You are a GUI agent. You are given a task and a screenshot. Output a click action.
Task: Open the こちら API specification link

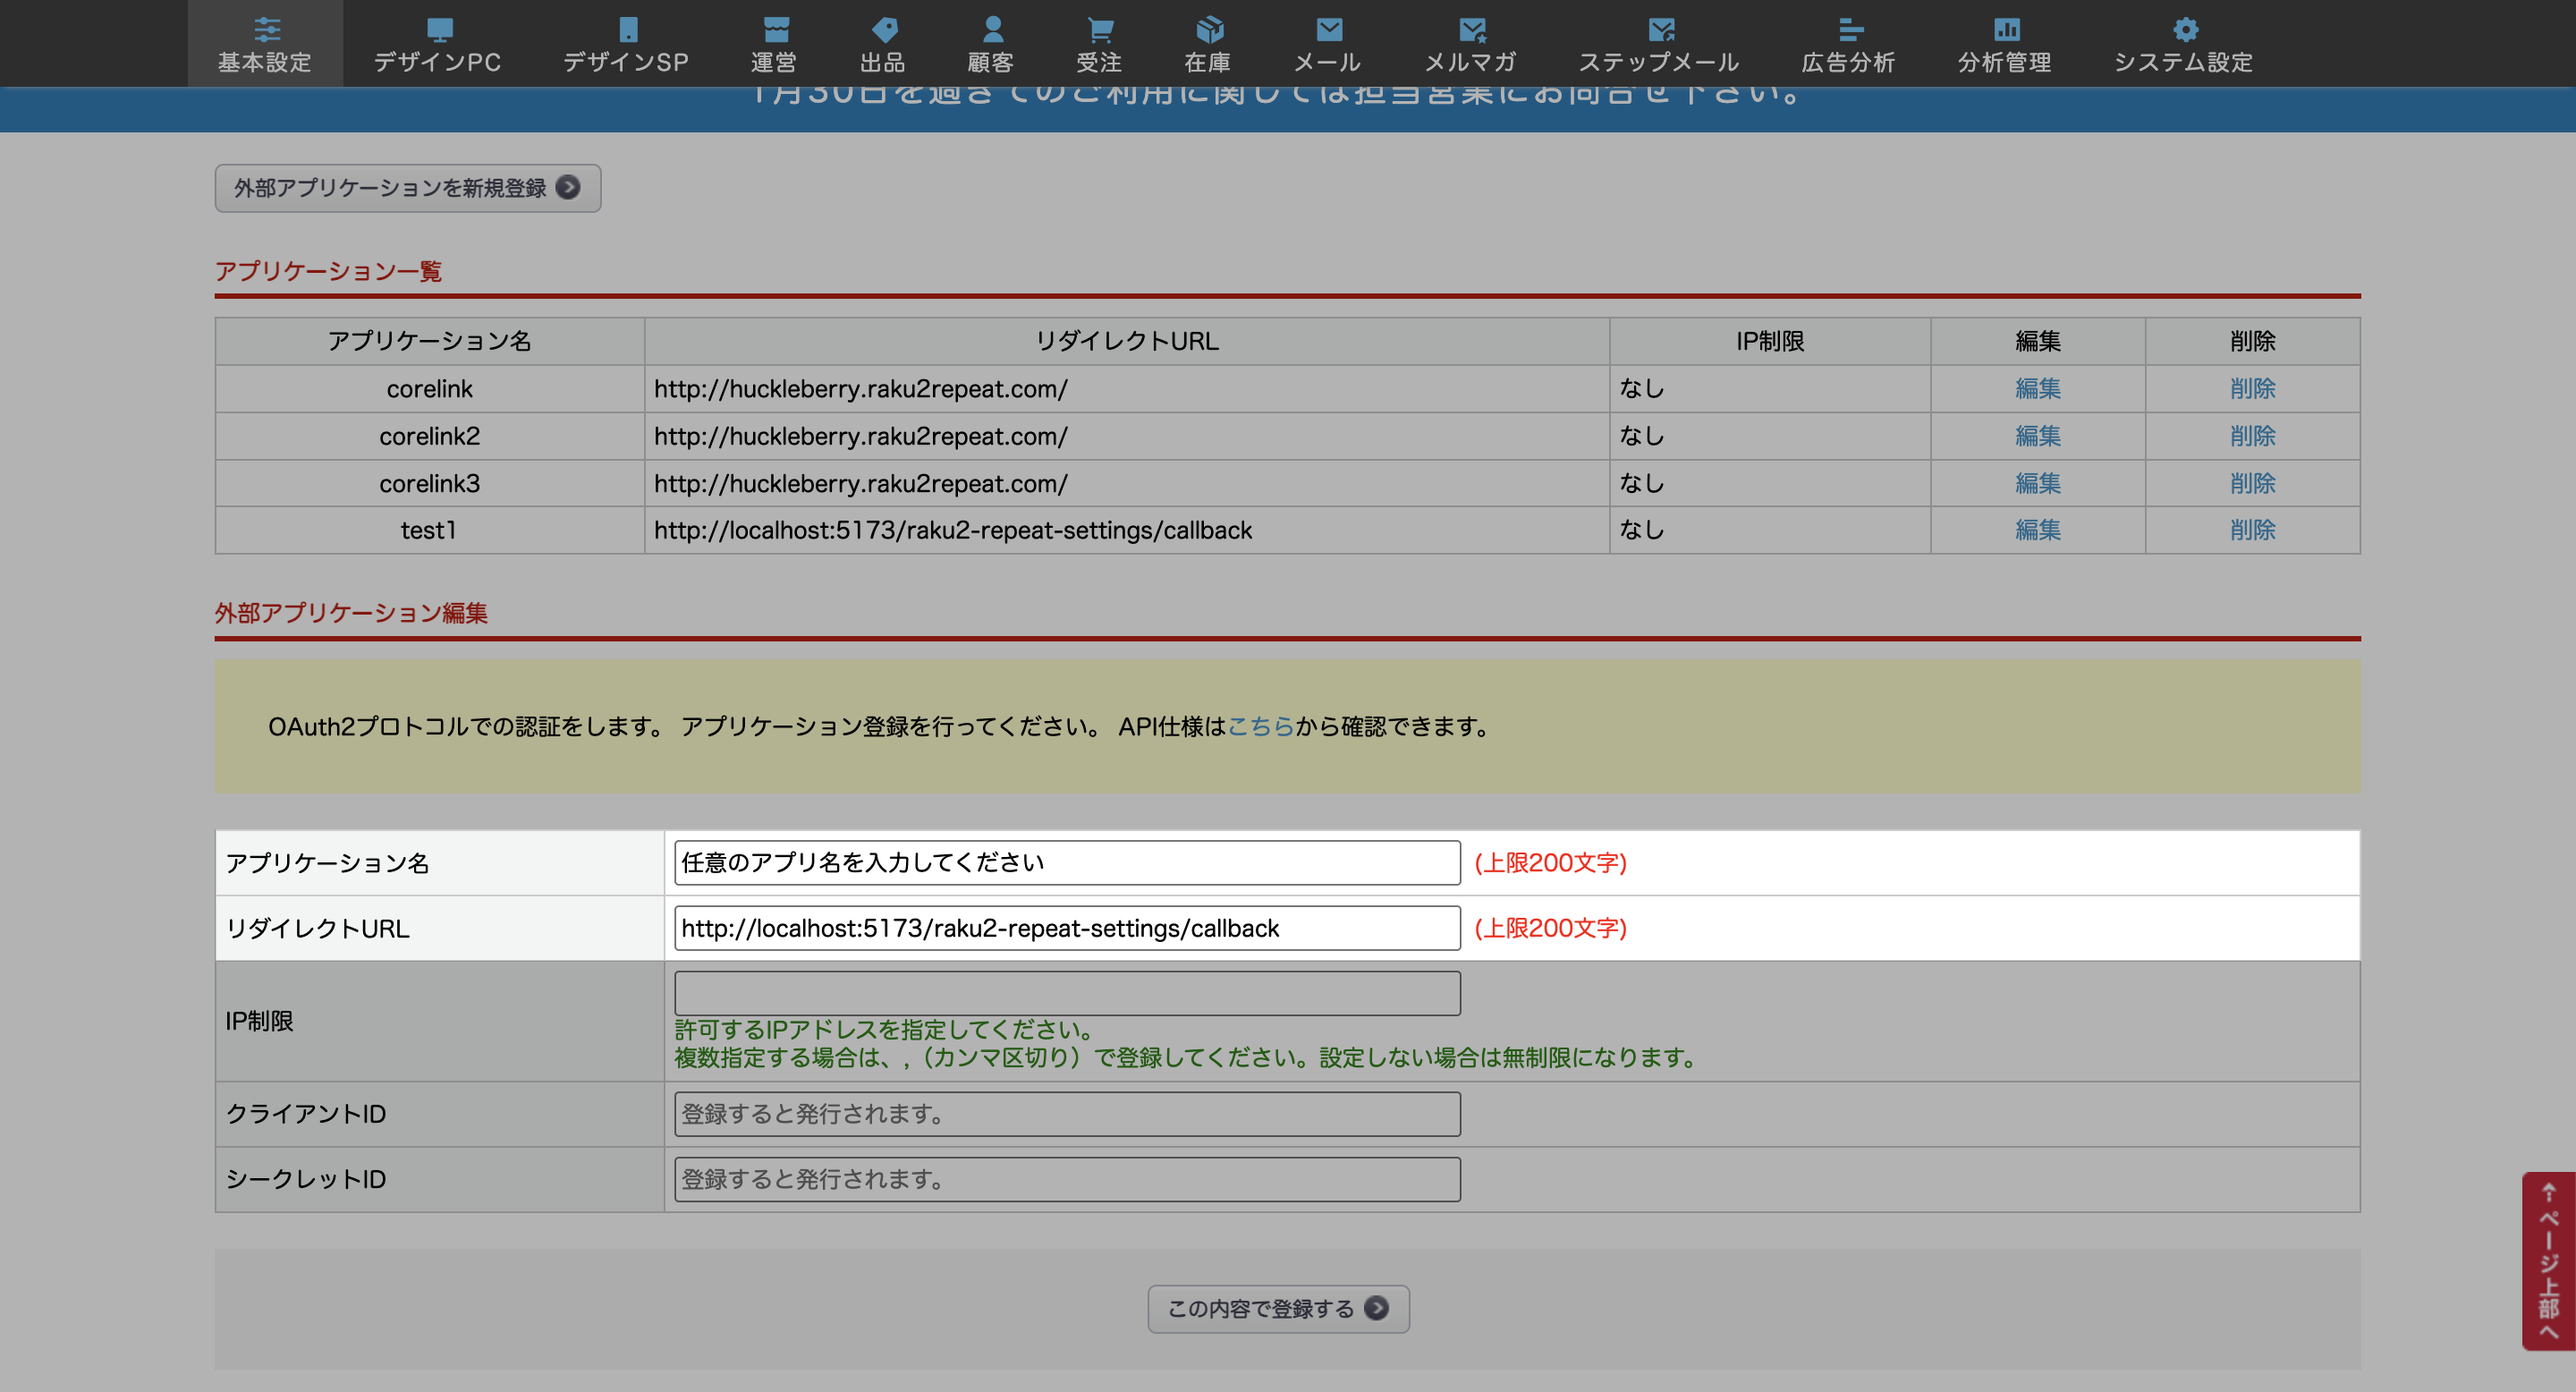point(1260,727)
